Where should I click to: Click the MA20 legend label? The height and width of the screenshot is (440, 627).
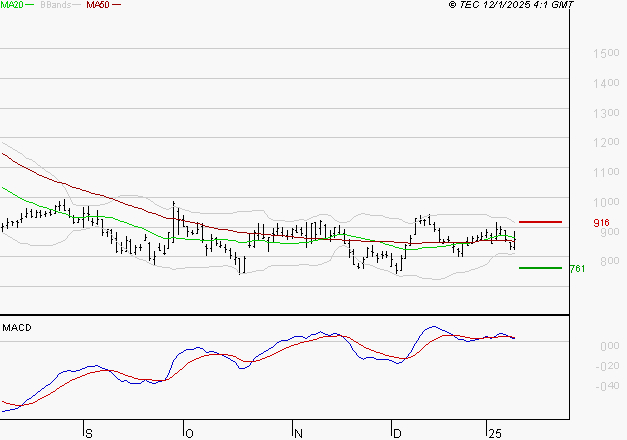coord(11,5)
